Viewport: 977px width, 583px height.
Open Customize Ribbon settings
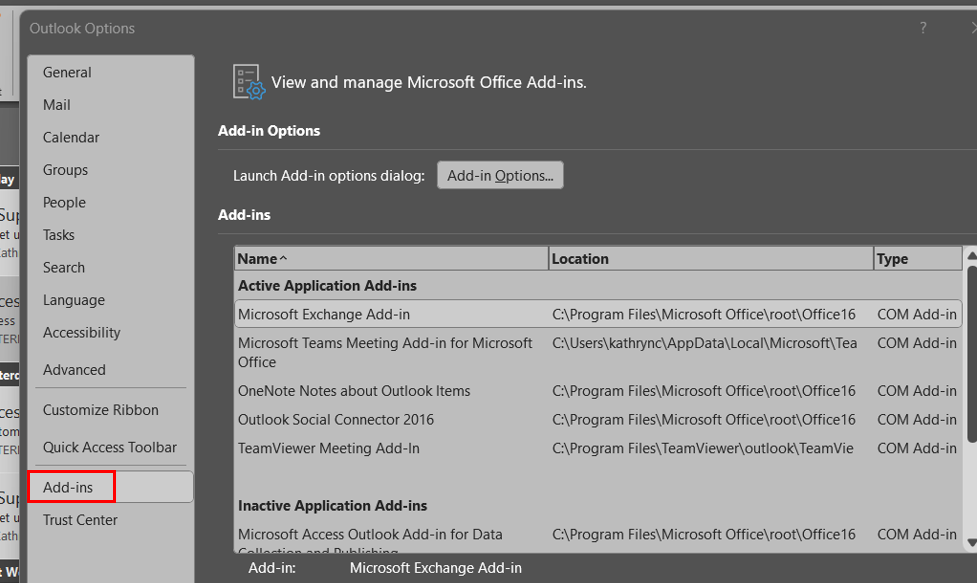pos(100,410)
